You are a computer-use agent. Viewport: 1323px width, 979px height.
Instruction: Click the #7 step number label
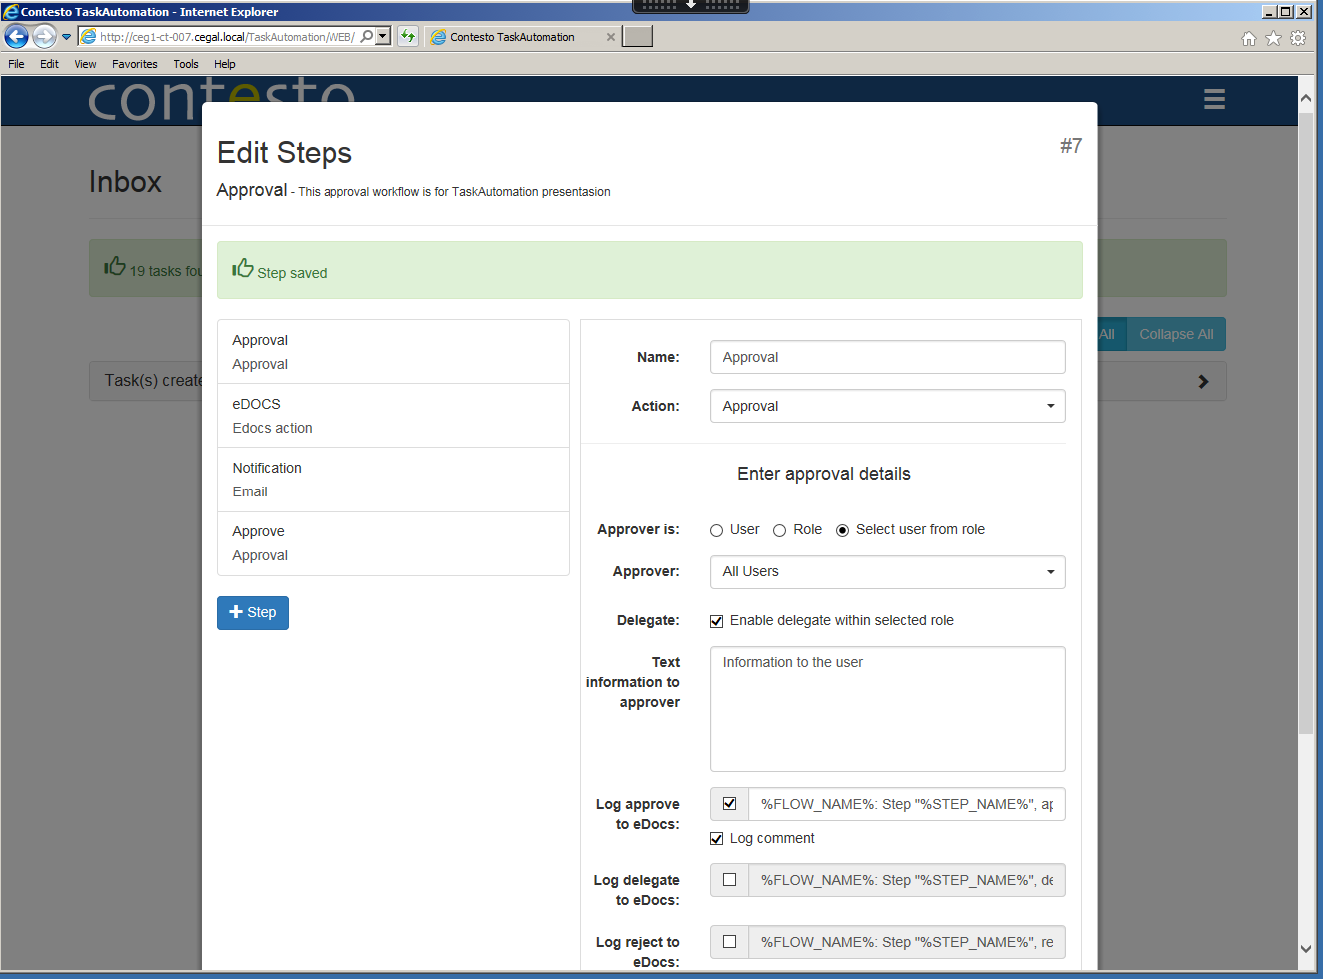point(1071,146)
